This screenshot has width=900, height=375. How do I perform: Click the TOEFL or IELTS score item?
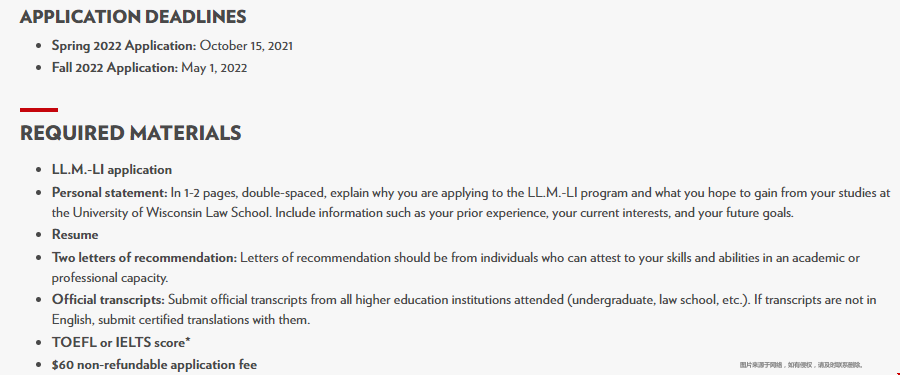pos(121,342)
